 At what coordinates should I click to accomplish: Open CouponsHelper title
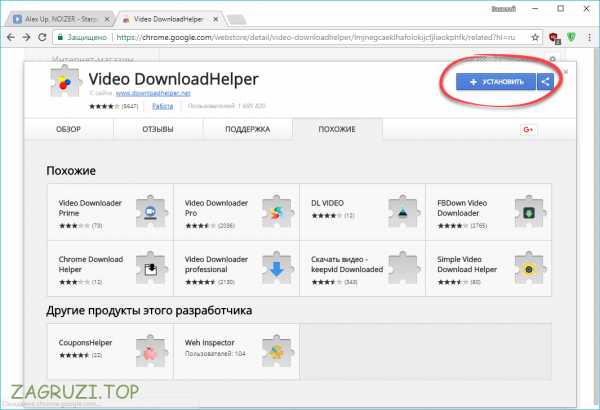pyautogui.click(x=85, y=343)
